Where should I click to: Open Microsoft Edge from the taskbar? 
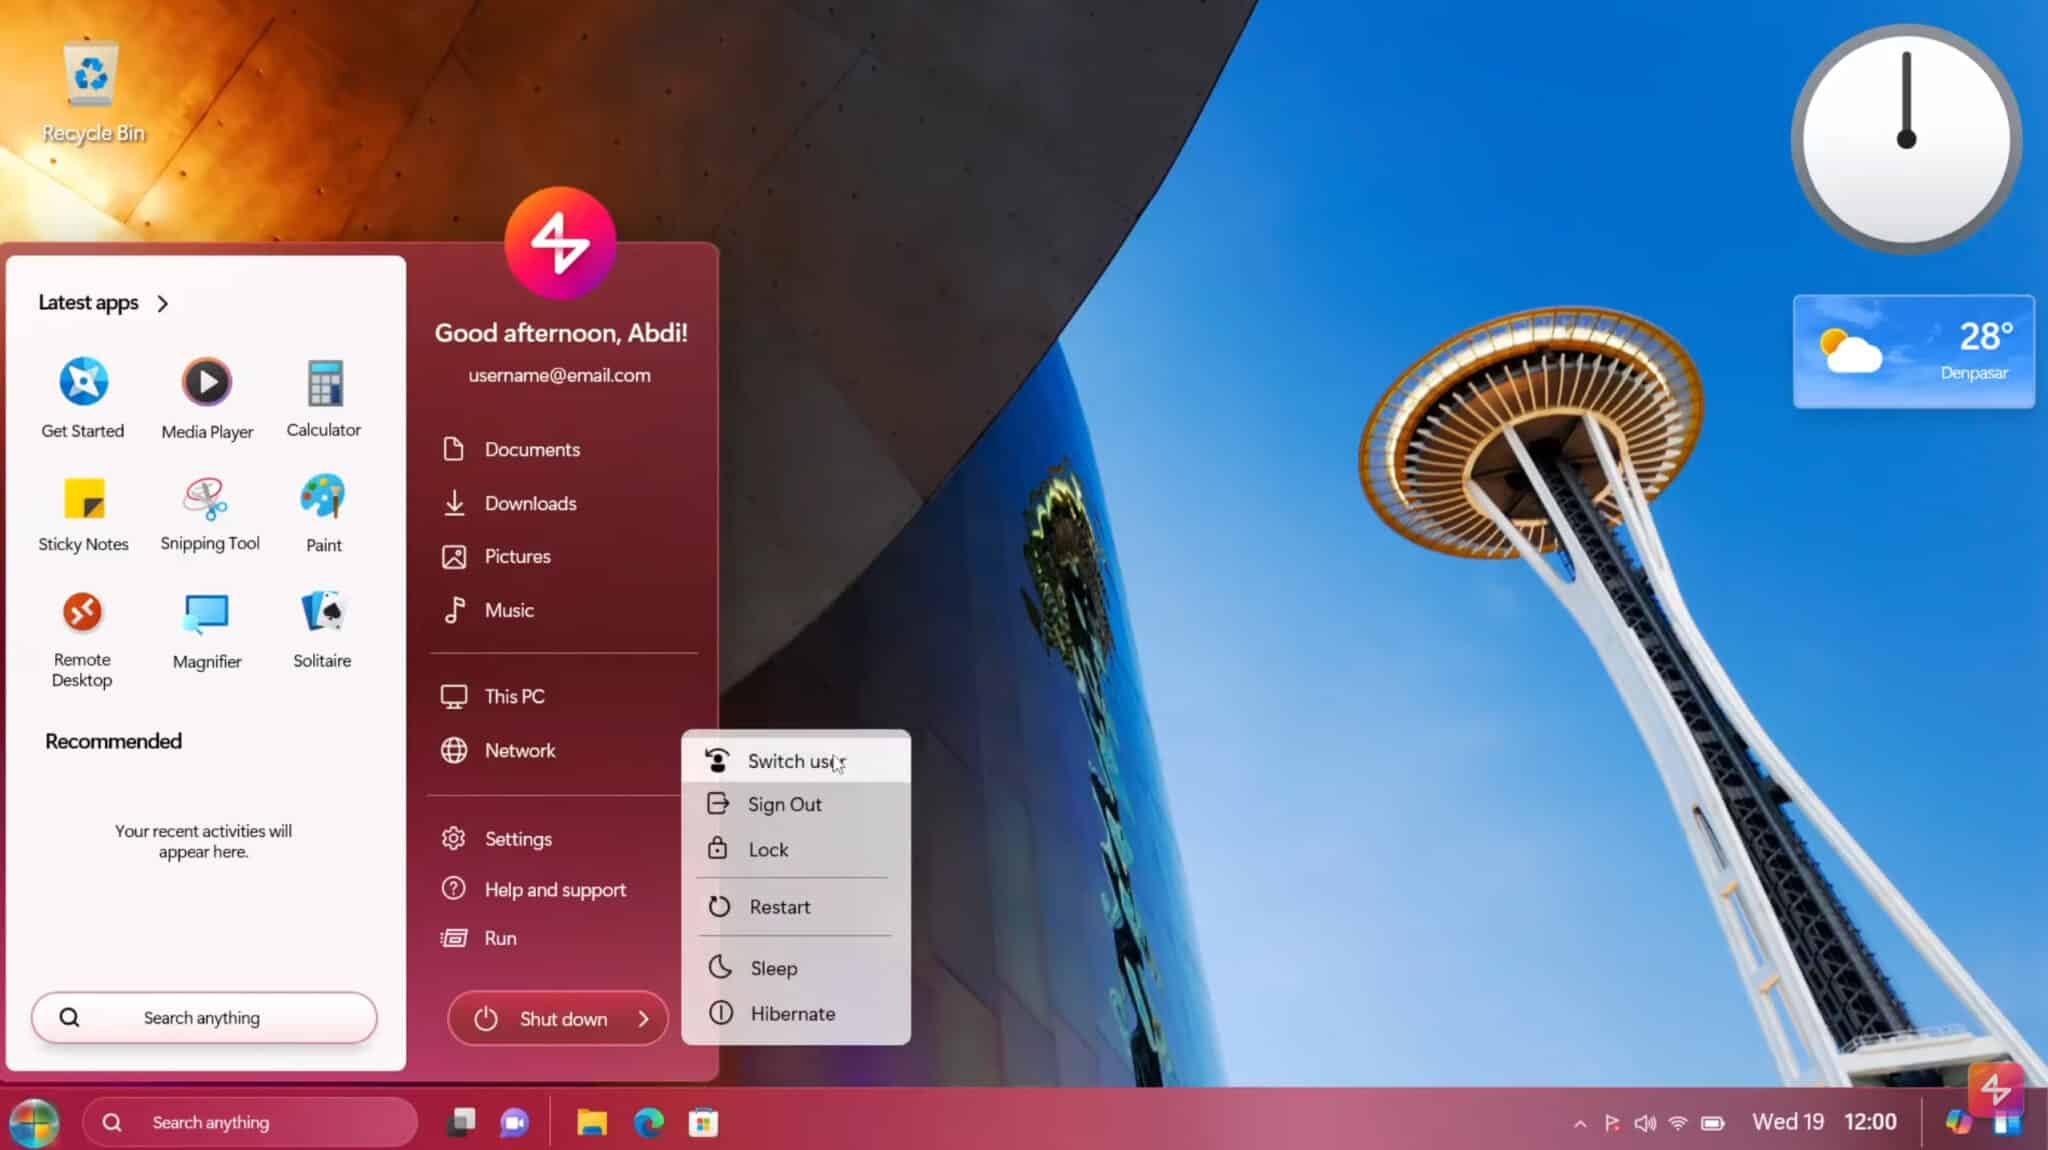(650, 1122)
